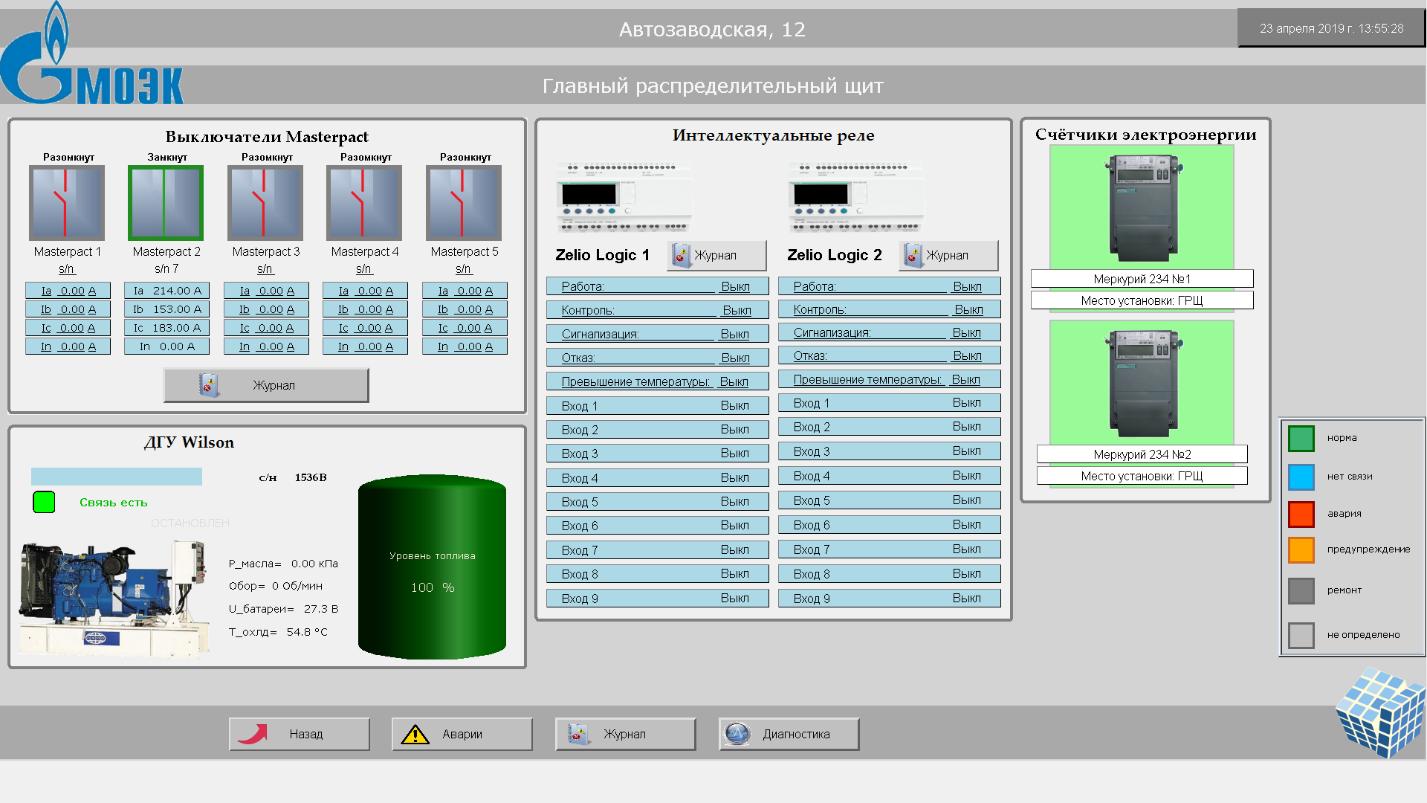
Task: Click Masterpact 4 Ic 0.00 A value
Action: [365, 328]
